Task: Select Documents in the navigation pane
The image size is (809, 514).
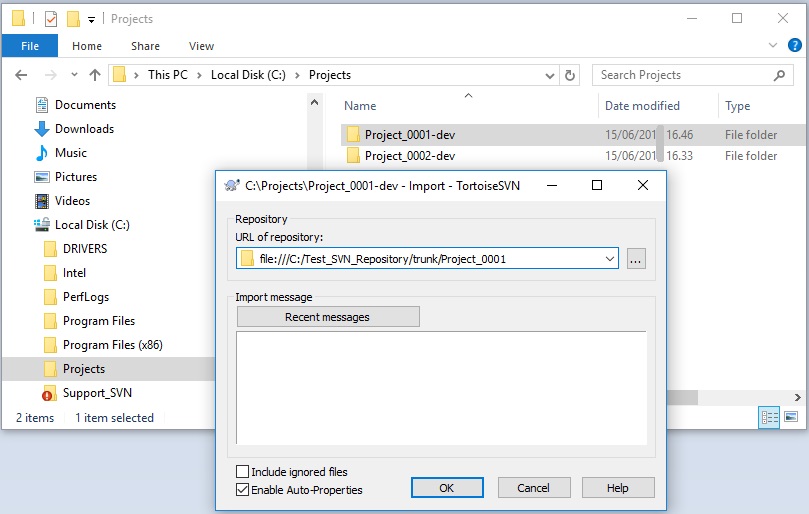Action: pyautogui.click(x=85, y=105)
